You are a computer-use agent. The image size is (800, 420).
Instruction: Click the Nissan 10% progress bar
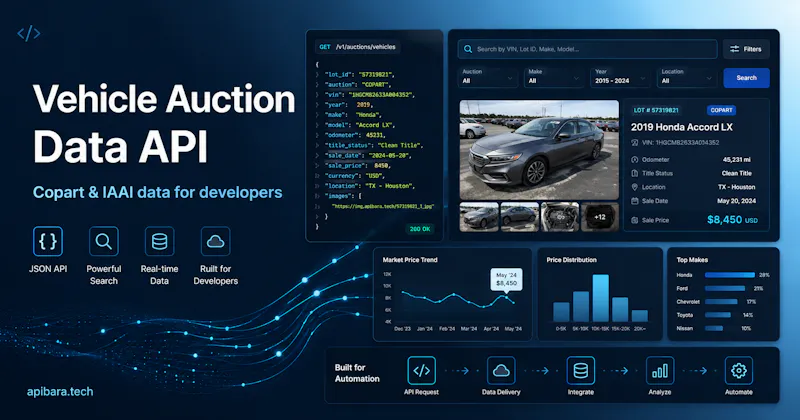(714, 328)
